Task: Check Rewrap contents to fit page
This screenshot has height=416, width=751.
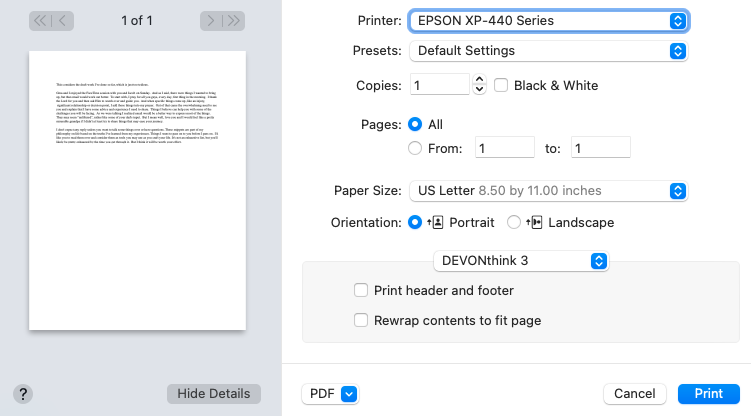Action: point(362,321)
